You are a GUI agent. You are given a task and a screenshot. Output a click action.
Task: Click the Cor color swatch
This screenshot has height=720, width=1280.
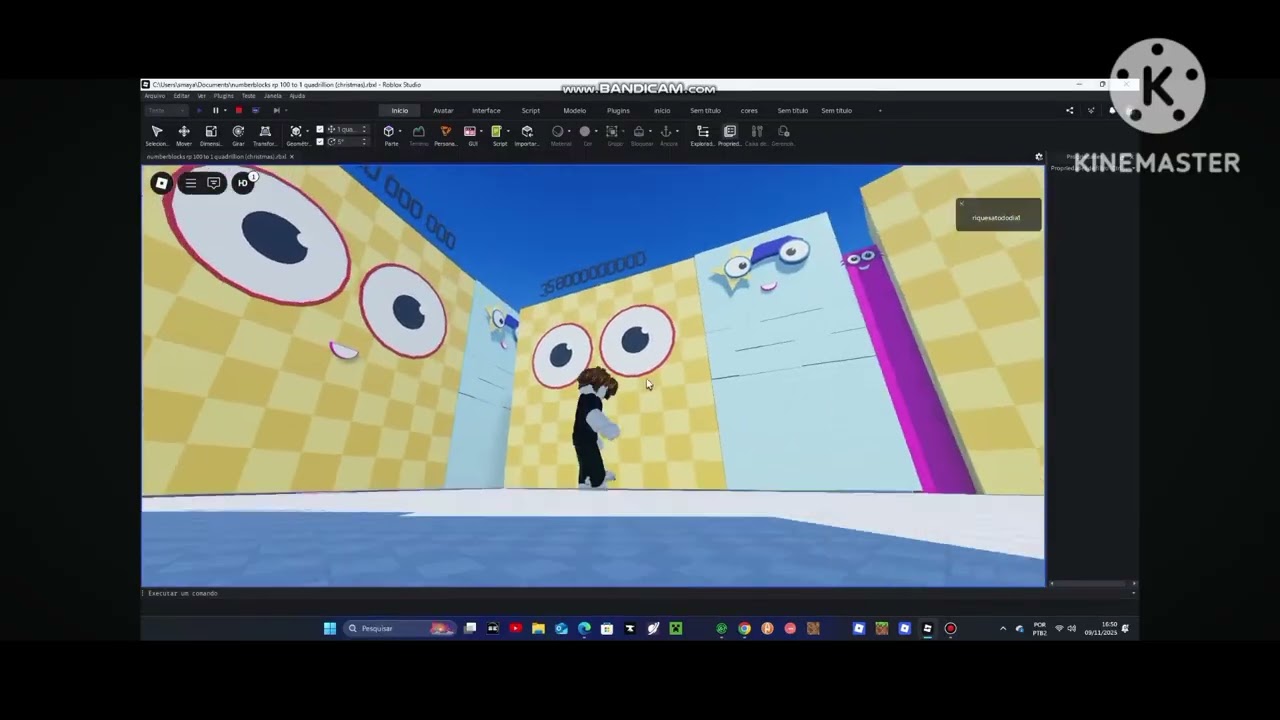click(585, 131)
